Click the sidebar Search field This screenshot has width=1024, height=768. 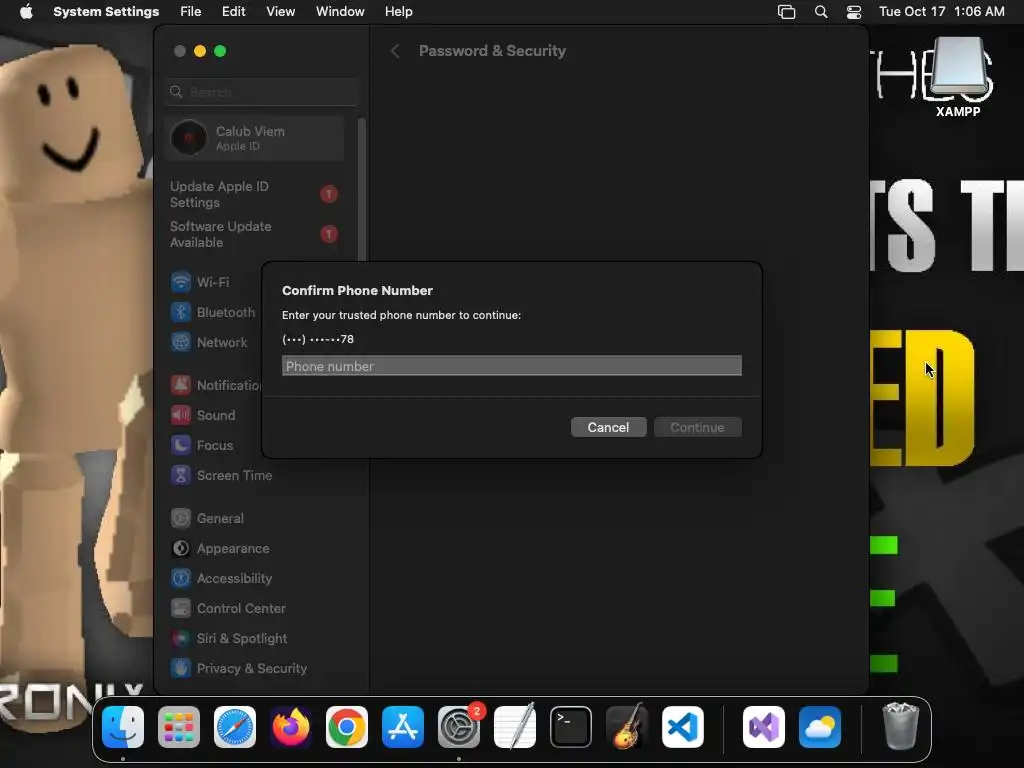pyautogui.click(x=262, y=92)
